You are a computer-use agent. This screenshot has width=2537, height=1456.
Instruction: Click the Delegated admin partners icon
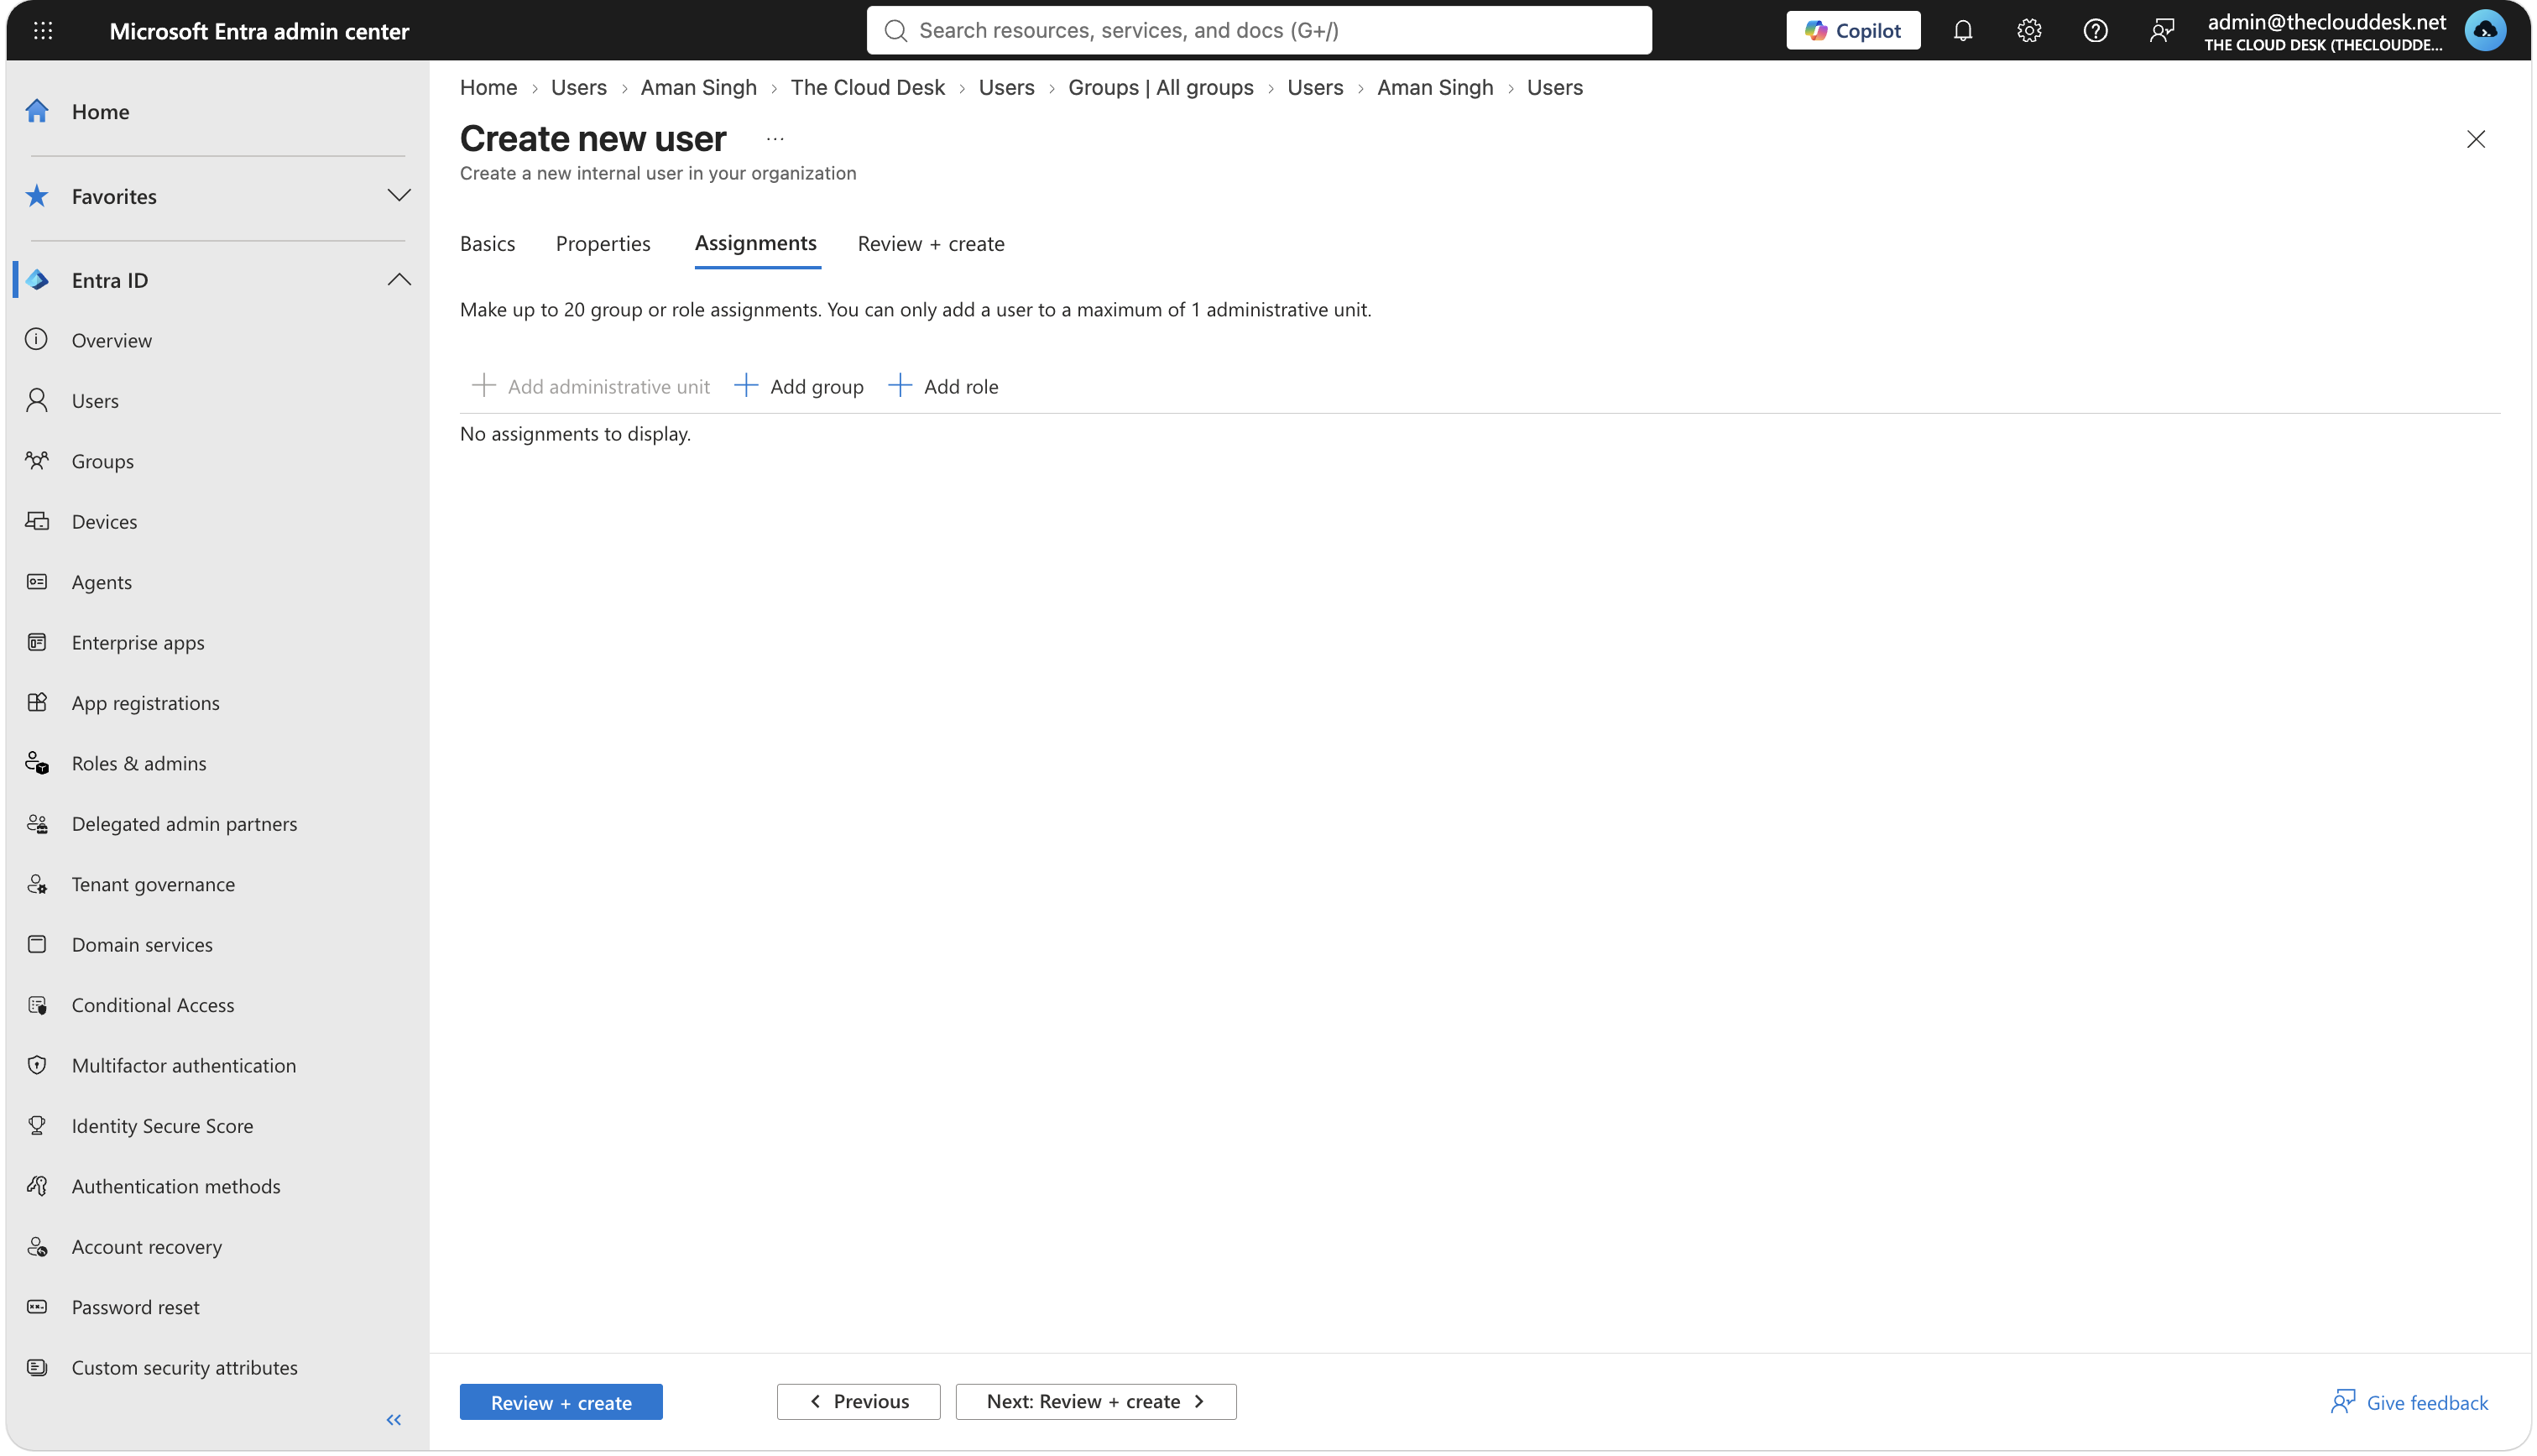[x=37, y=823]
